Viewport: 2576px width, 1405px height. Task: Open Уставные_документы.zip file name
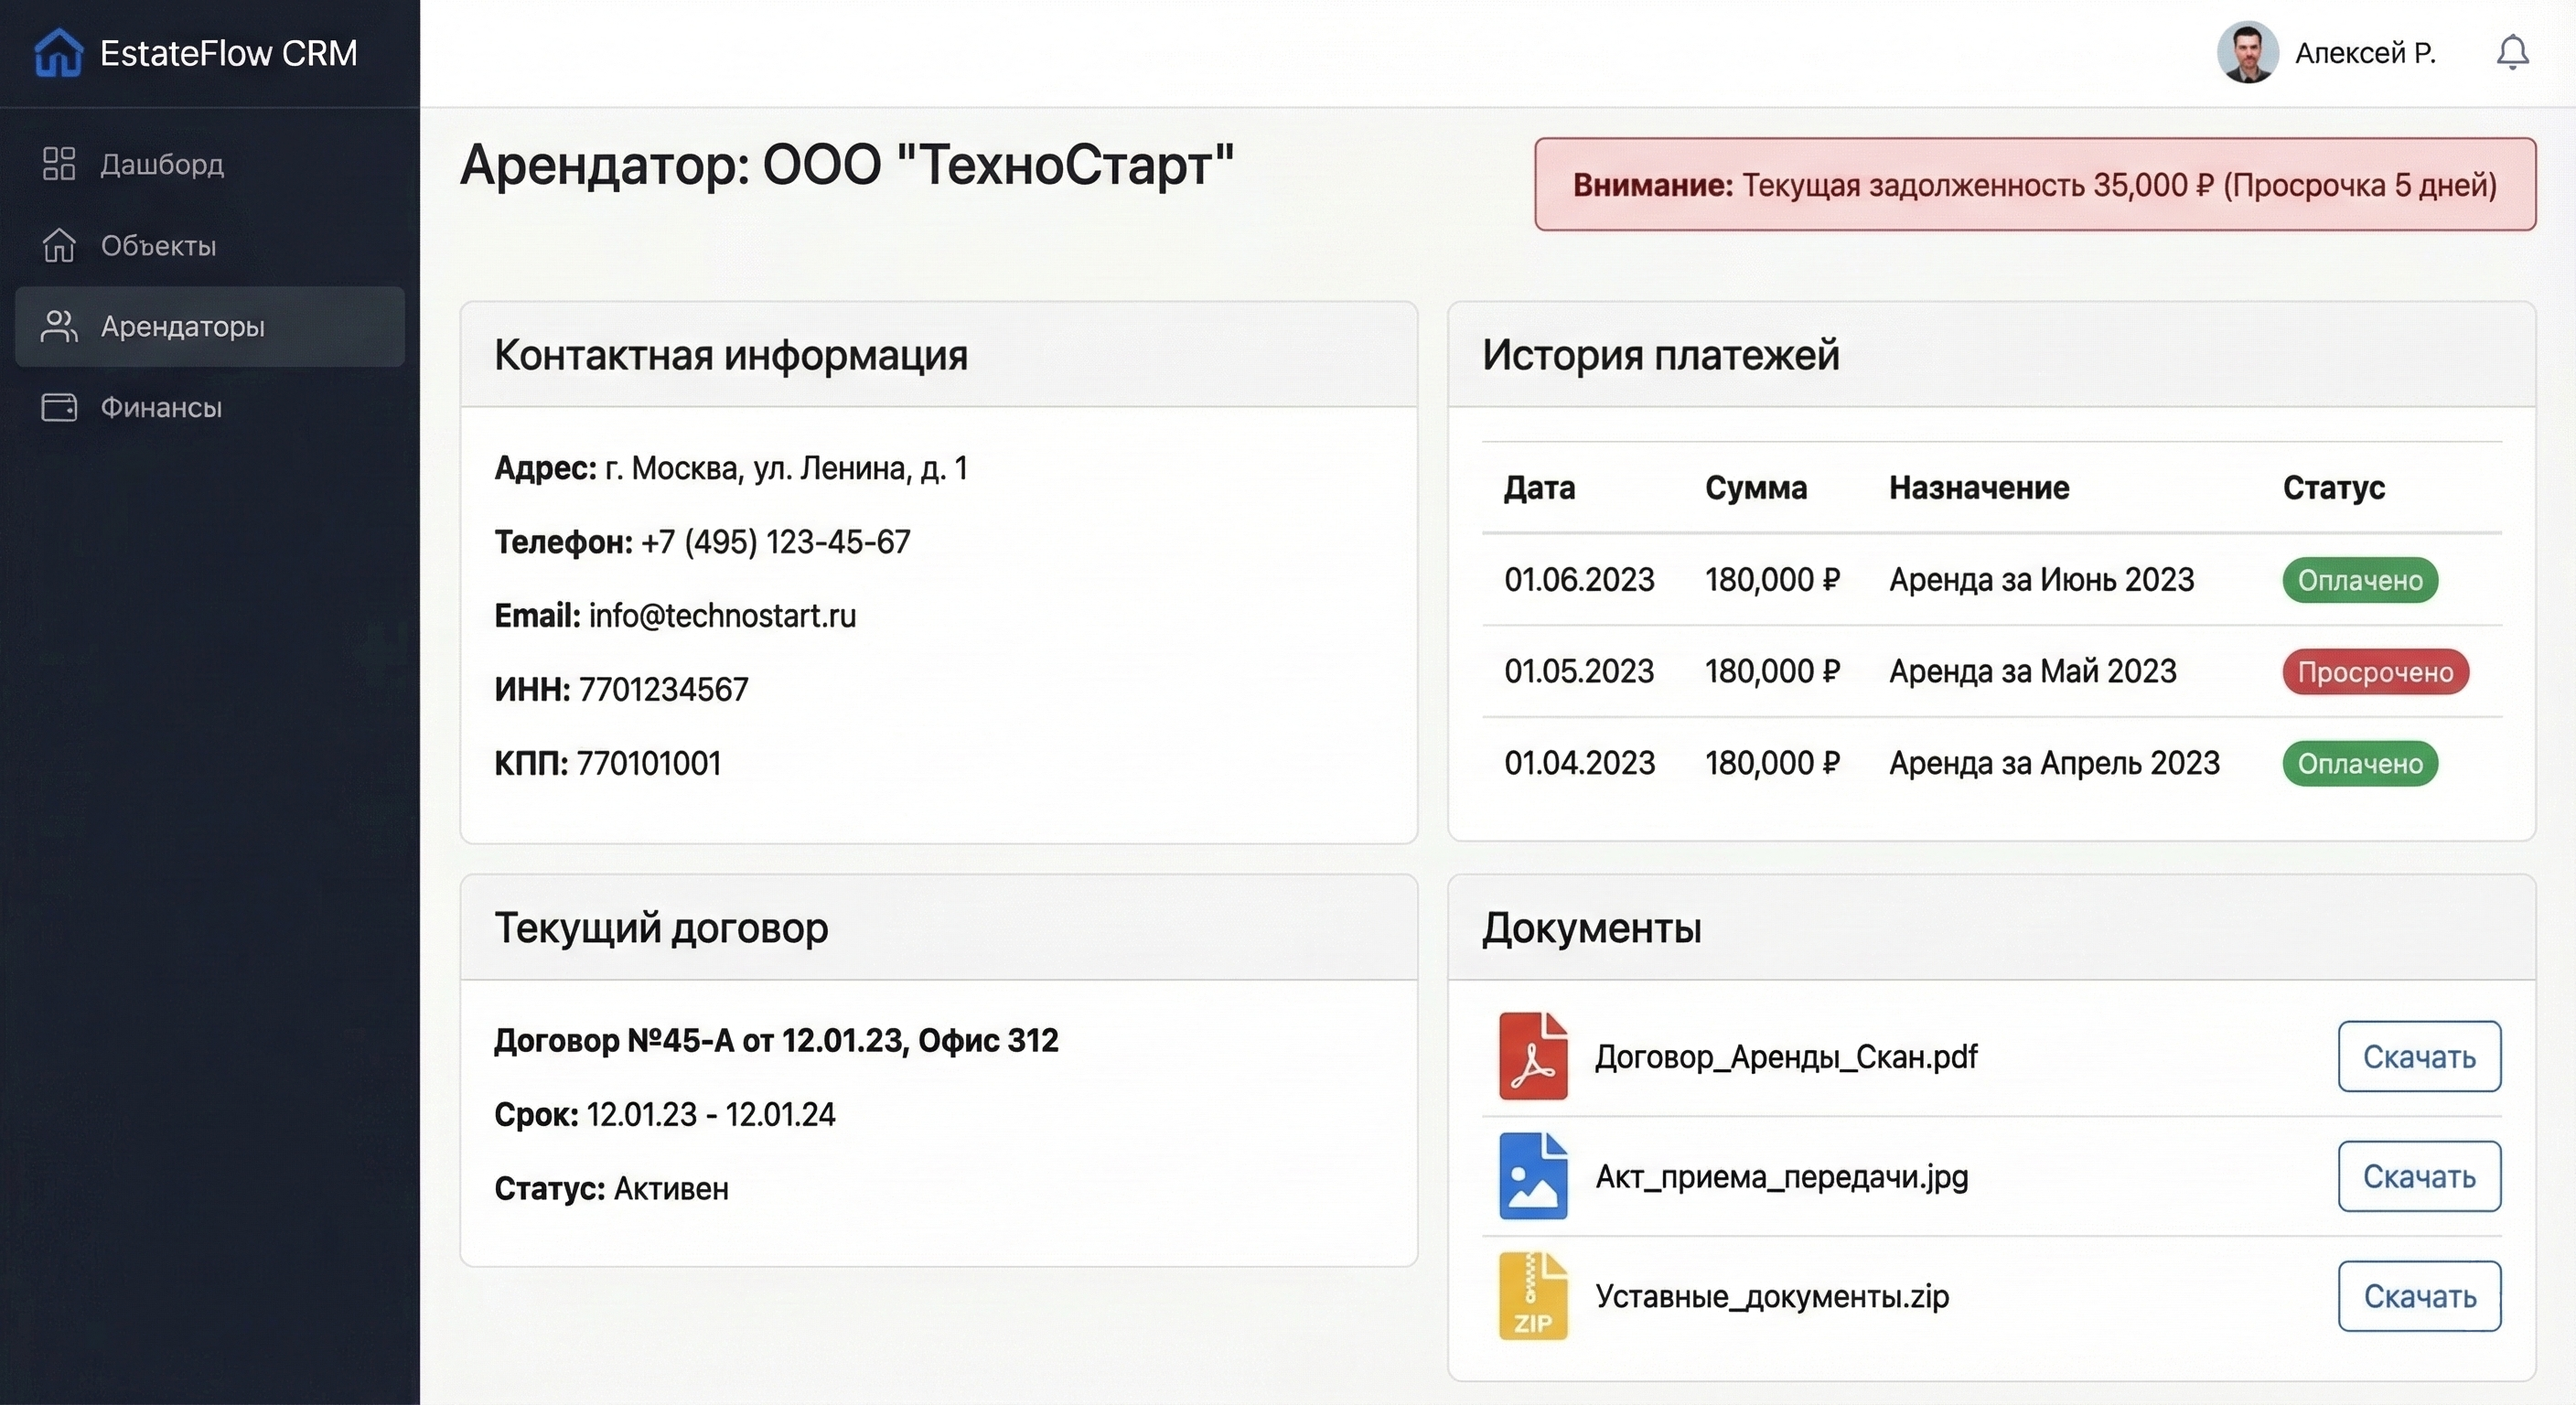1771,1296
